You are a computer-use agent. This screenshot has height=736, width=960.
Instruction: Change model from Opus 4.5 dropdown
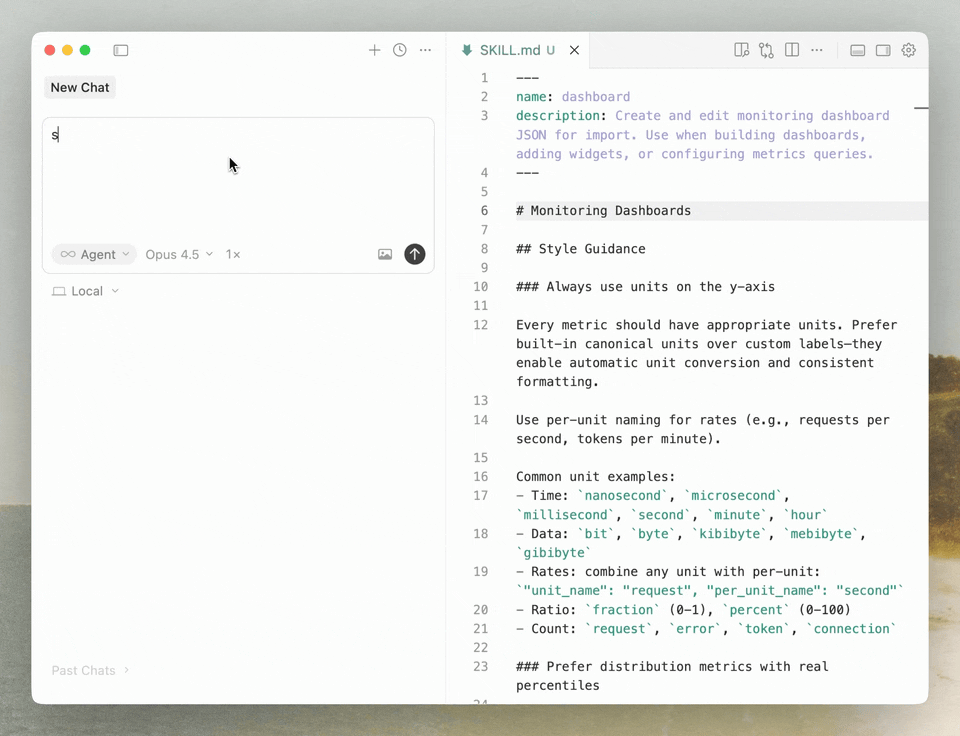tap(179, 255)
